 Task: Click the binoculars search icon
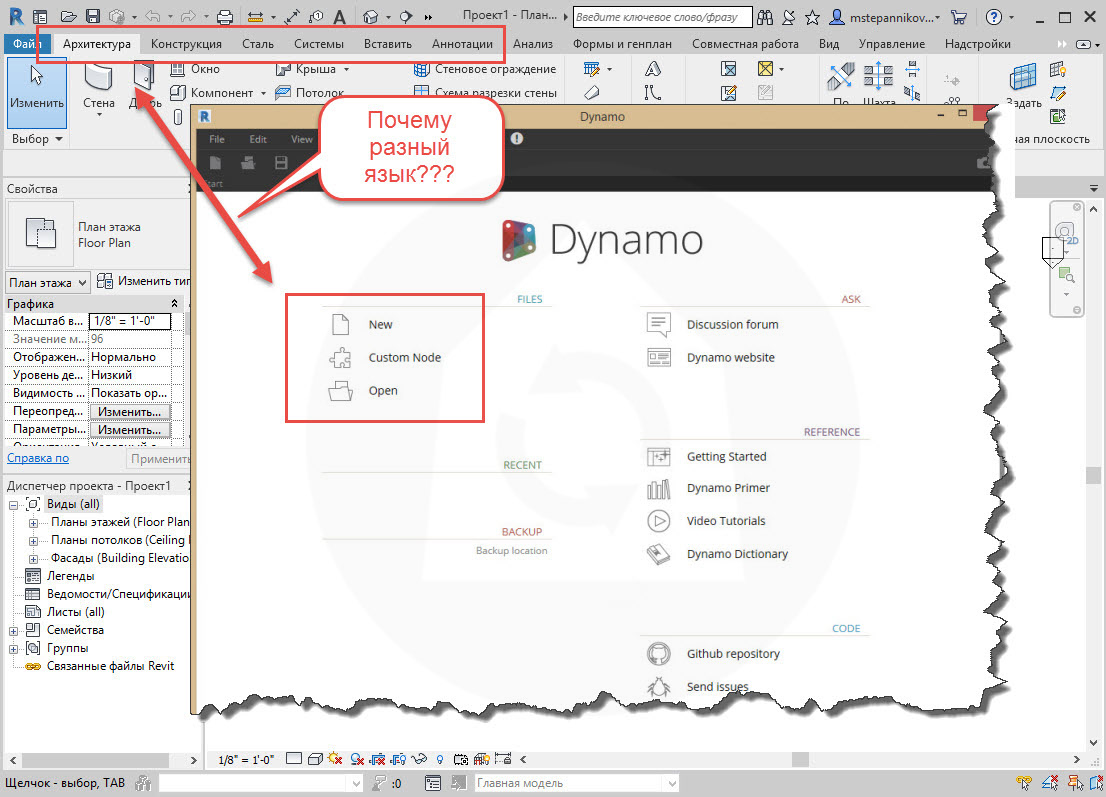pos(765,17)
